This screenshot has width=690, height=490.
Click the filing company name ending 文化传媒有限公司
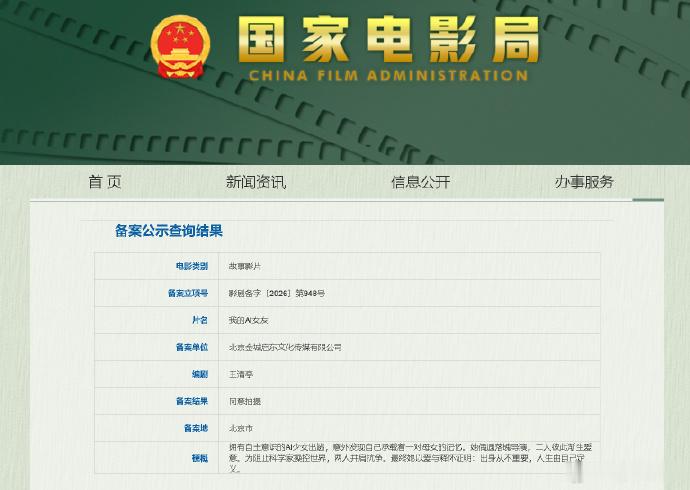pos(285,347)
